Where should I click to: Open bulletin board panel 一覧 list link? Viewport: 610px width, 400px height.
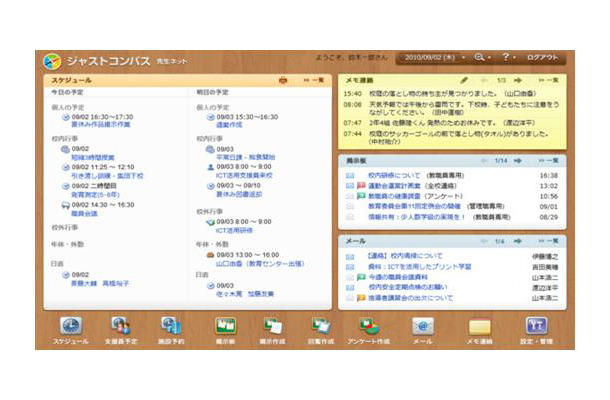pyautogui.click(x=549, y=161)
